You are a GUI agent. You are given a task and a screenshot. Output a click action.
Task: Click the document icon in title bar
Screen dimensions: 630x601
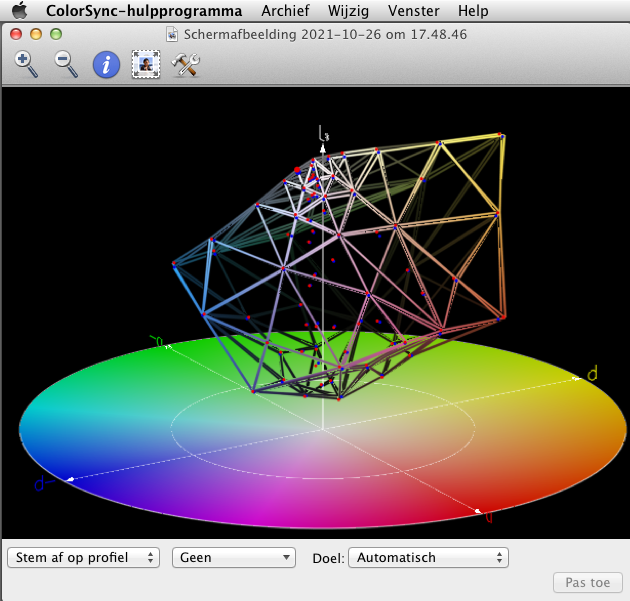174,34
